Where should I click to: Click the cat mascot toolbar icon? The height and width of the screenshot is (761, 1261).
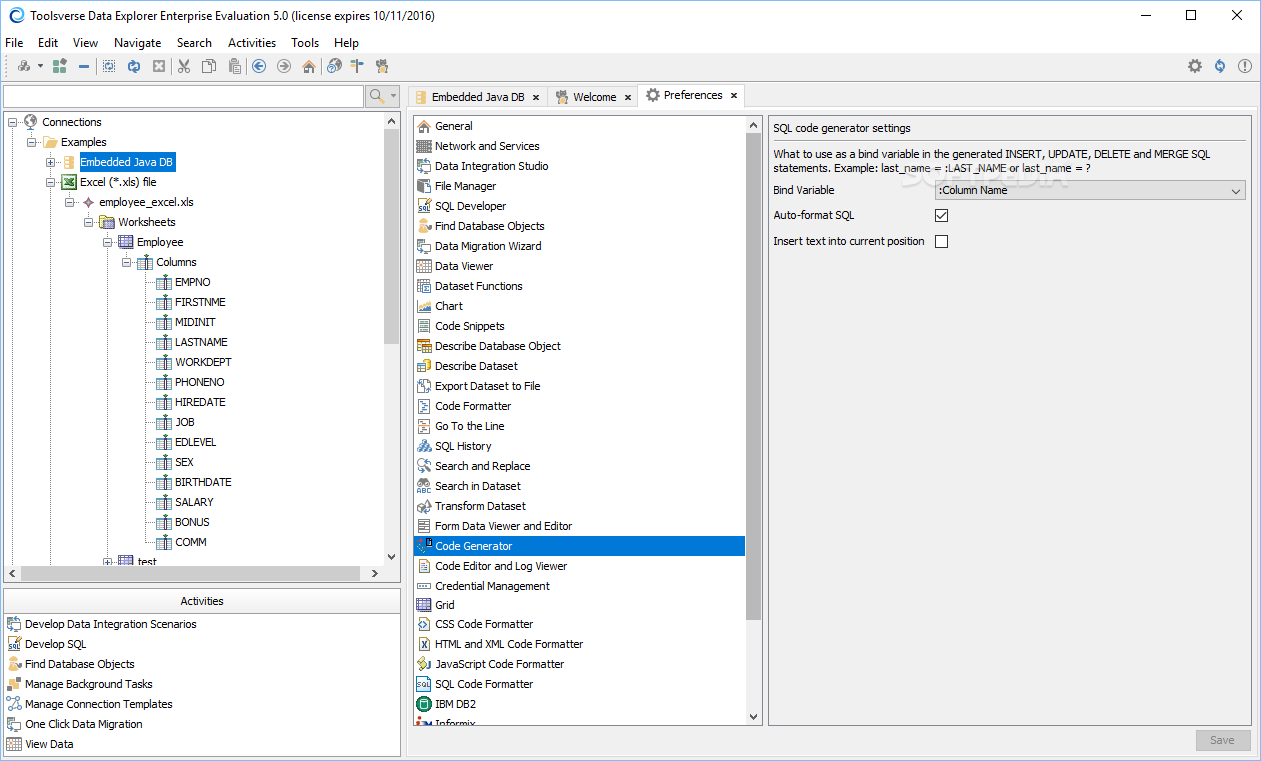[x=382, y=66]
